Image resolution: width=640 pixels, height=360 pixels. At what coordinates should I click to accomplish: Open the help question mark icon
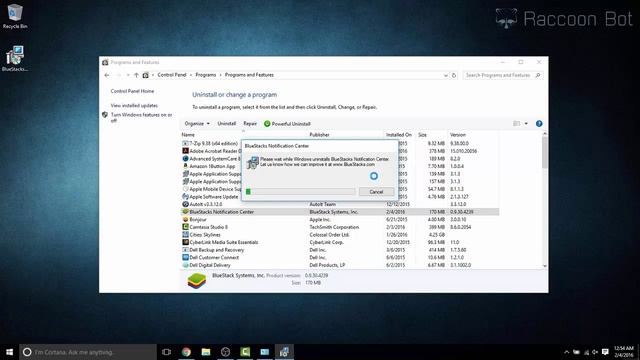(x=539, y=124)
